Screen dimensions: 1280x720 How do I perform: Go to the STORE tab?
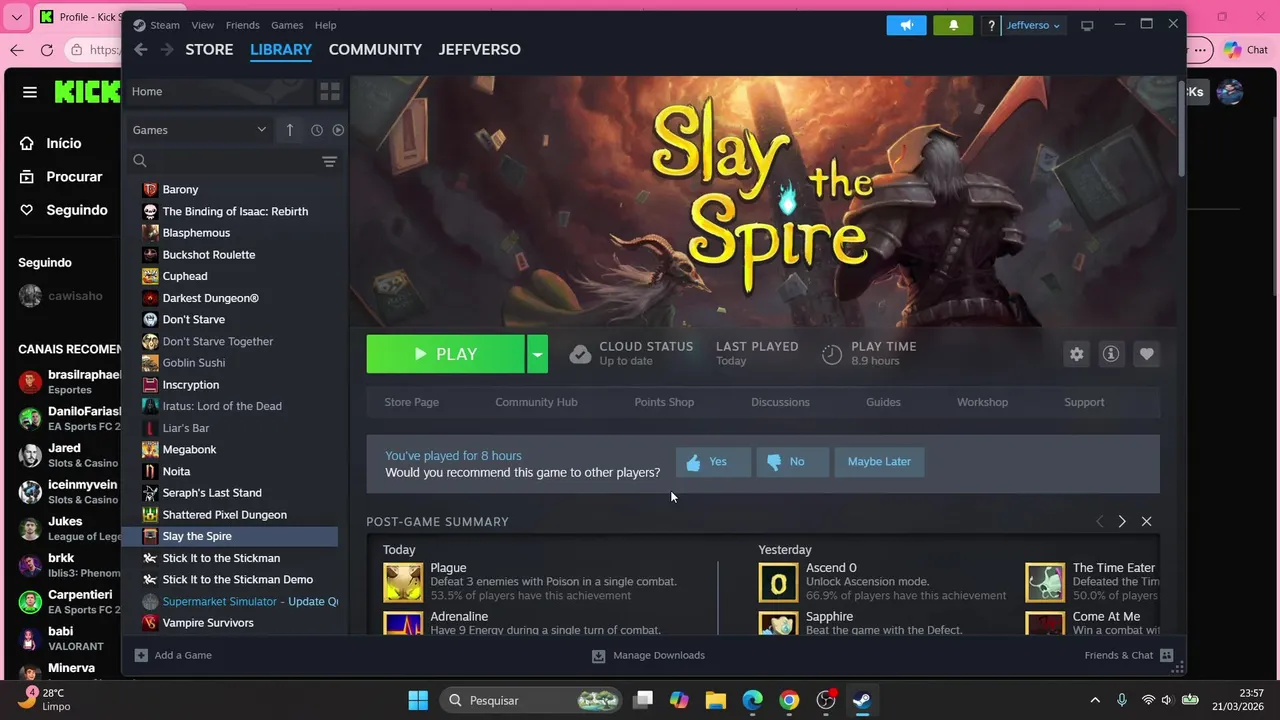click(209, 49)
